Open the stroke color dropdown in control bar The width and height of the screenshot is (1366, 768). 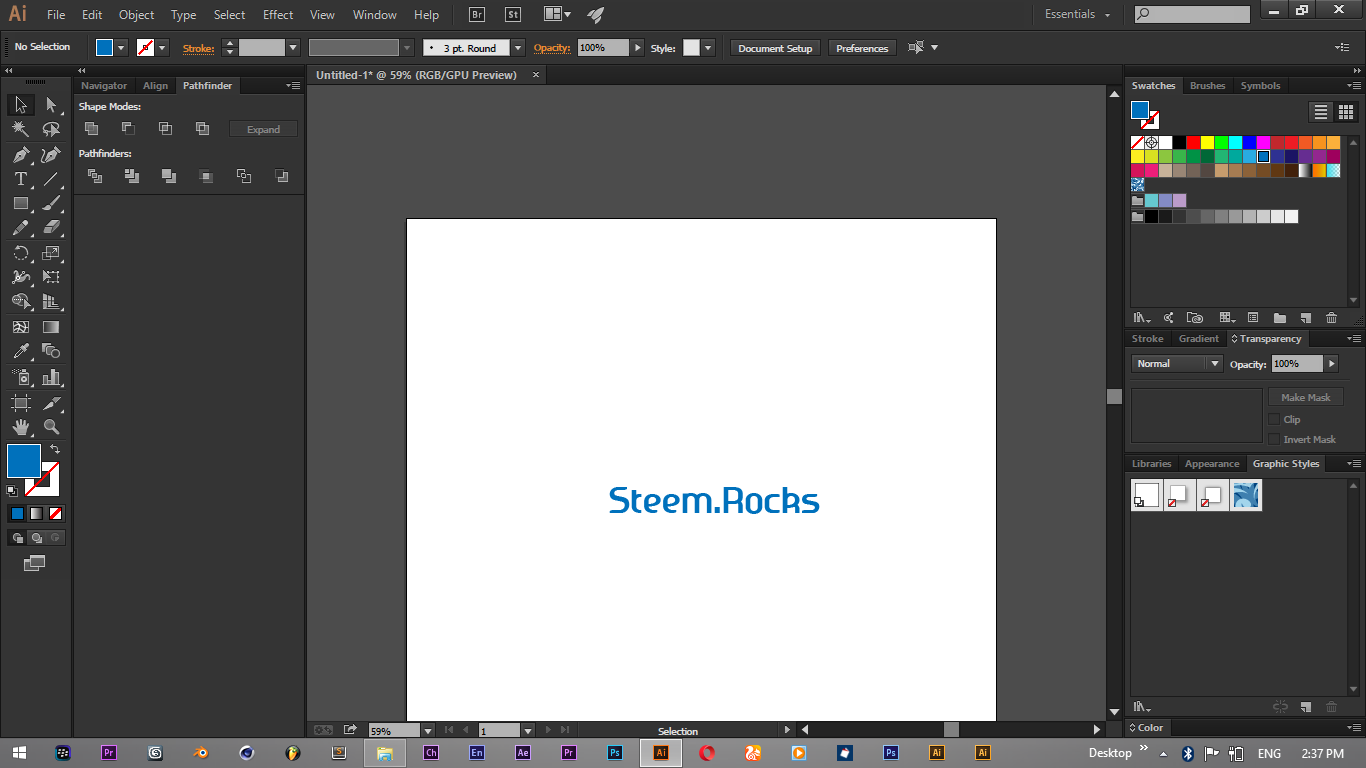pyautogui.click(x=162, y=47)
